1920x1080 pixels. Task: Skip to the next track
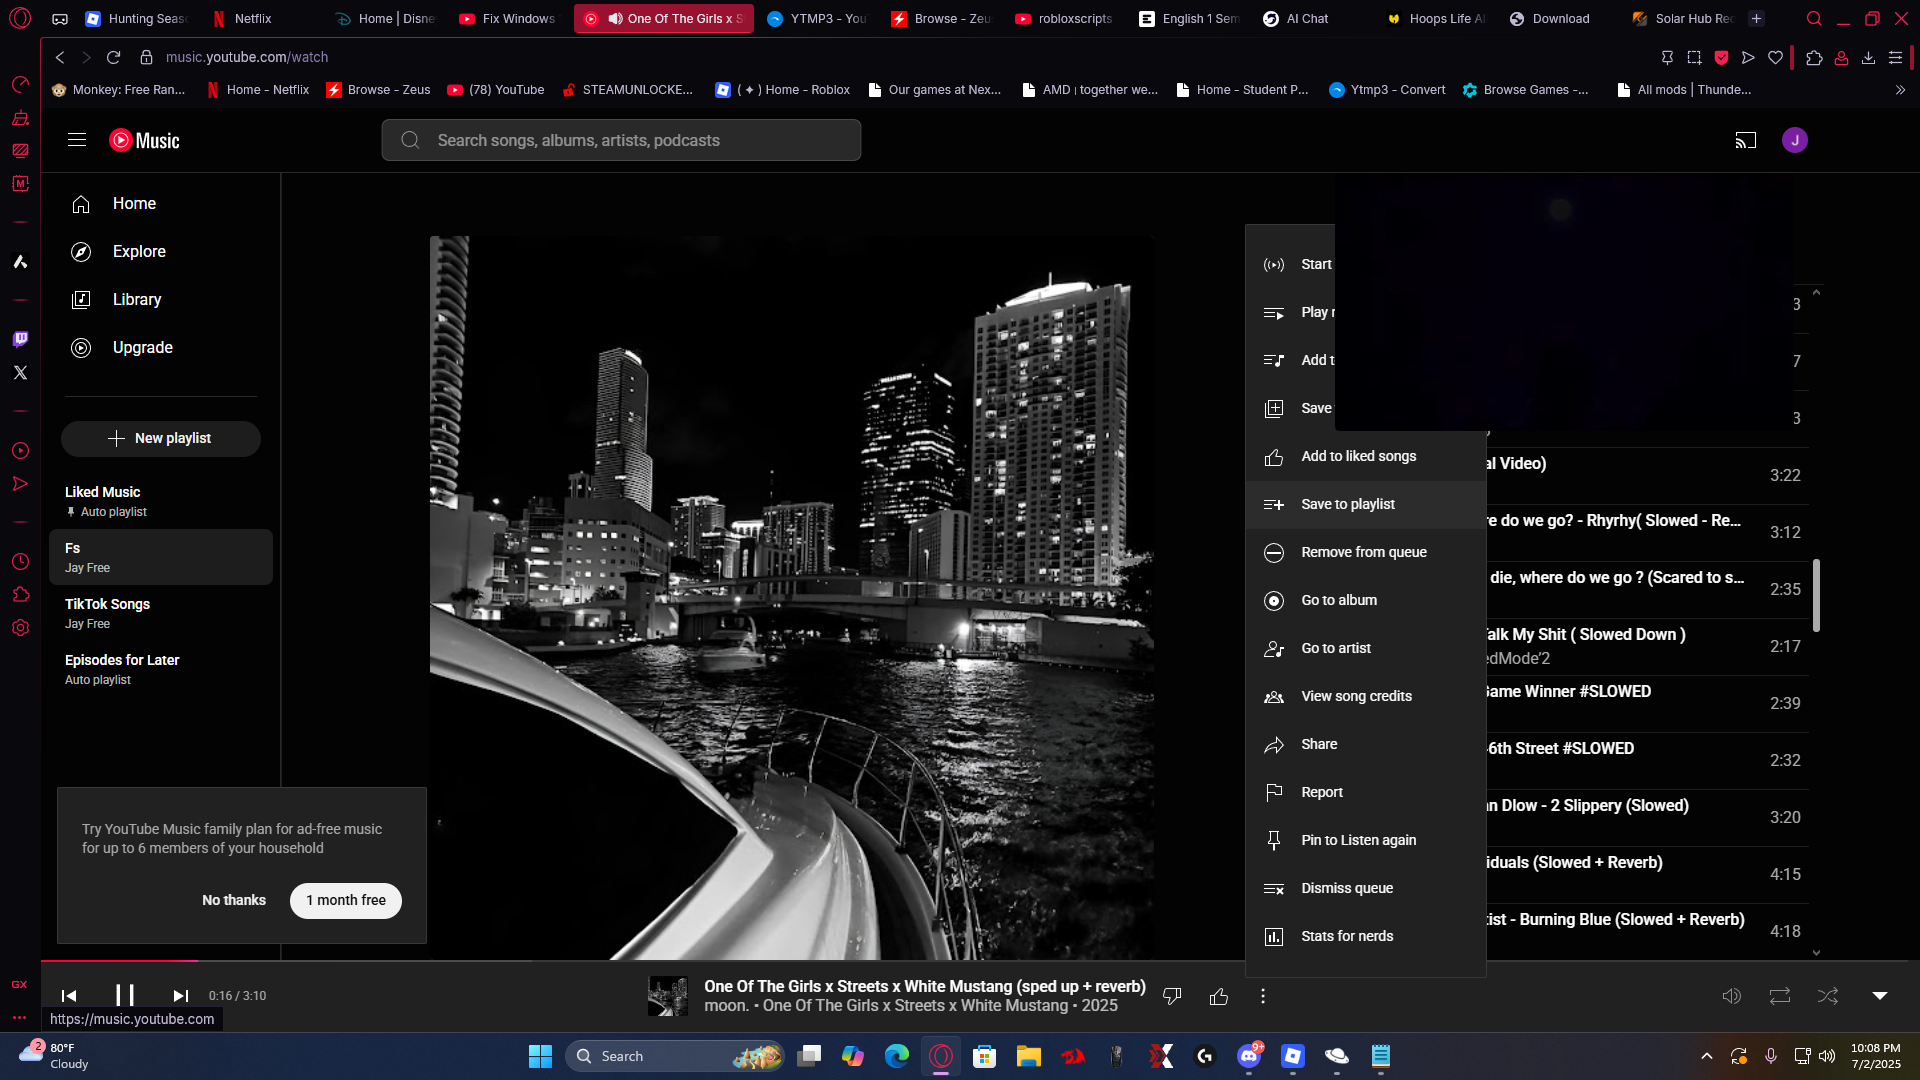180,996
